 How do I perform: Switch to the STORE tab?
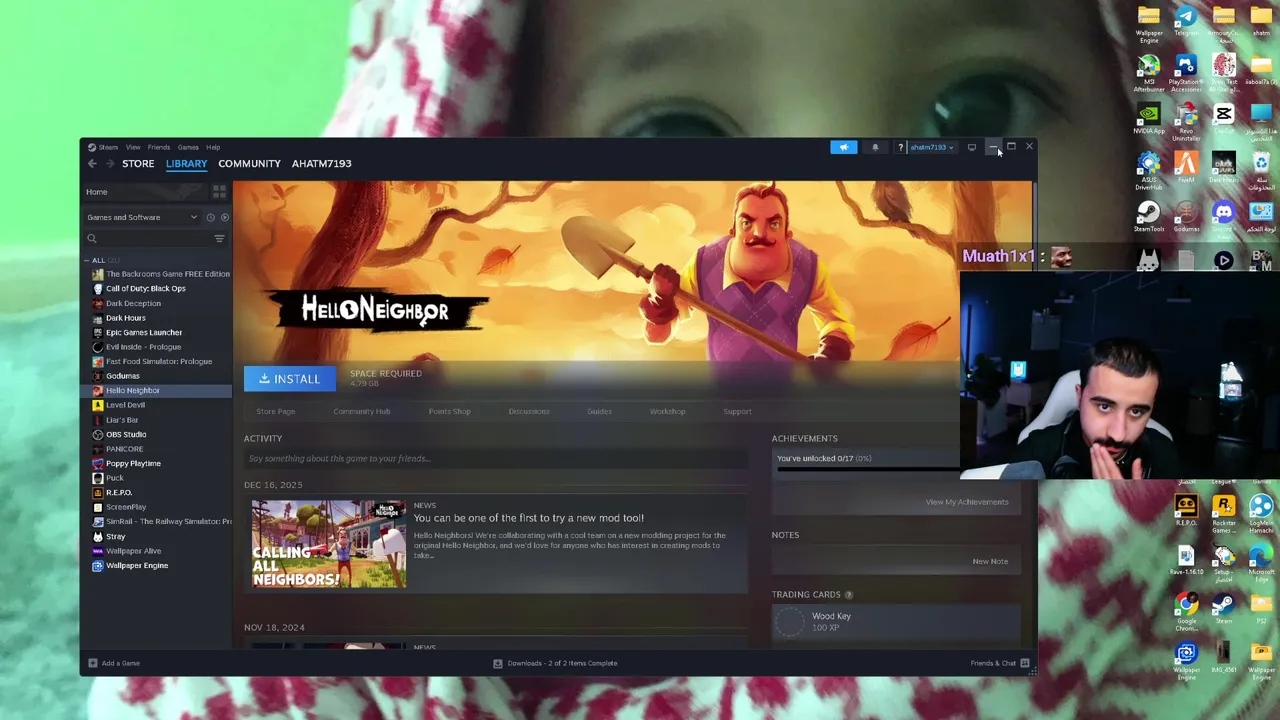click(138, 164)
